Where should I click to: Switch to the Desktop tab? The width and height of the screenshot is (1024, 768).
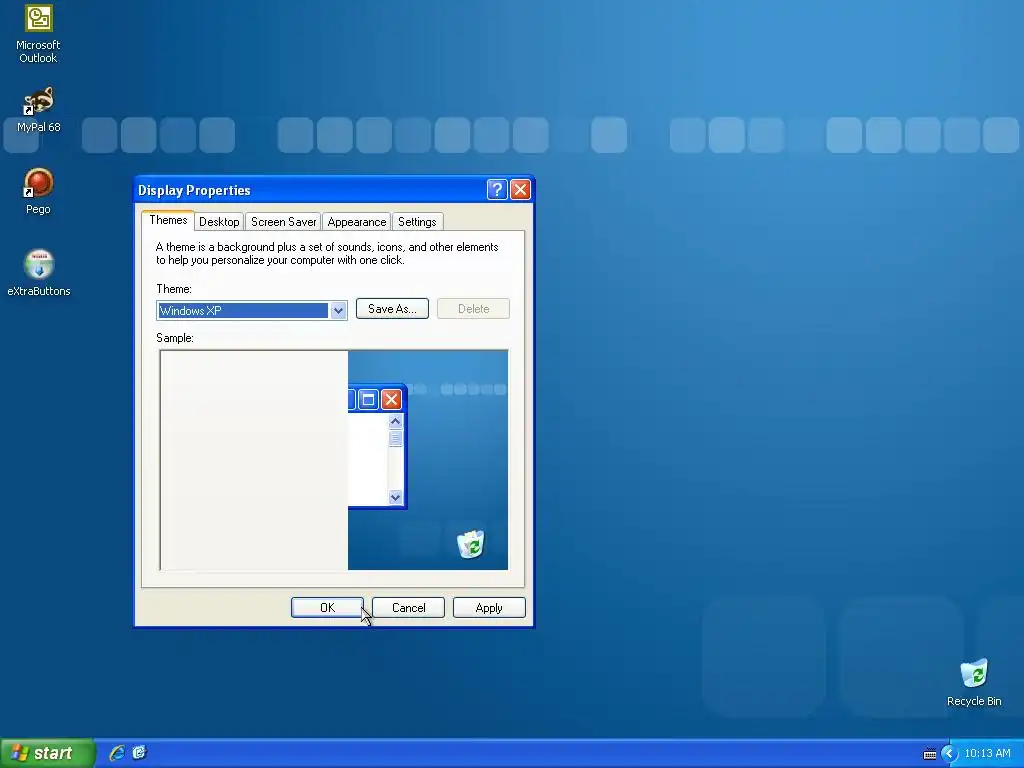coord(219,222)
